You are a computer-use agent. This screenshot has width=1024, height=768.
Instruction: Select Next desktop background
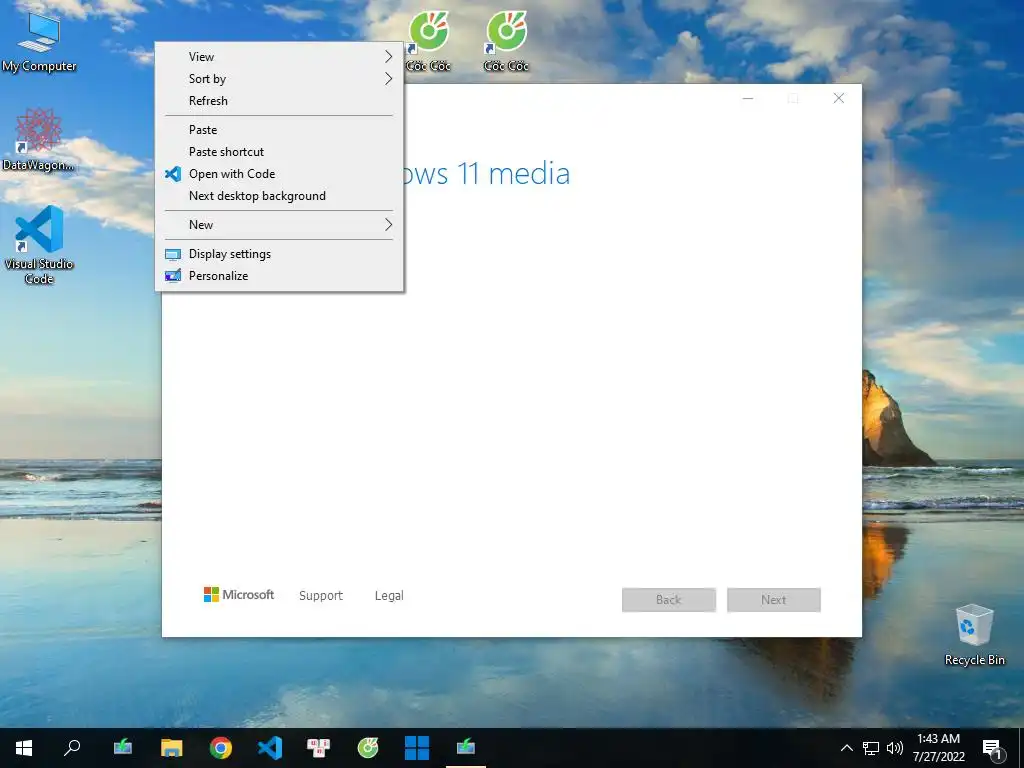pos(280,196)
